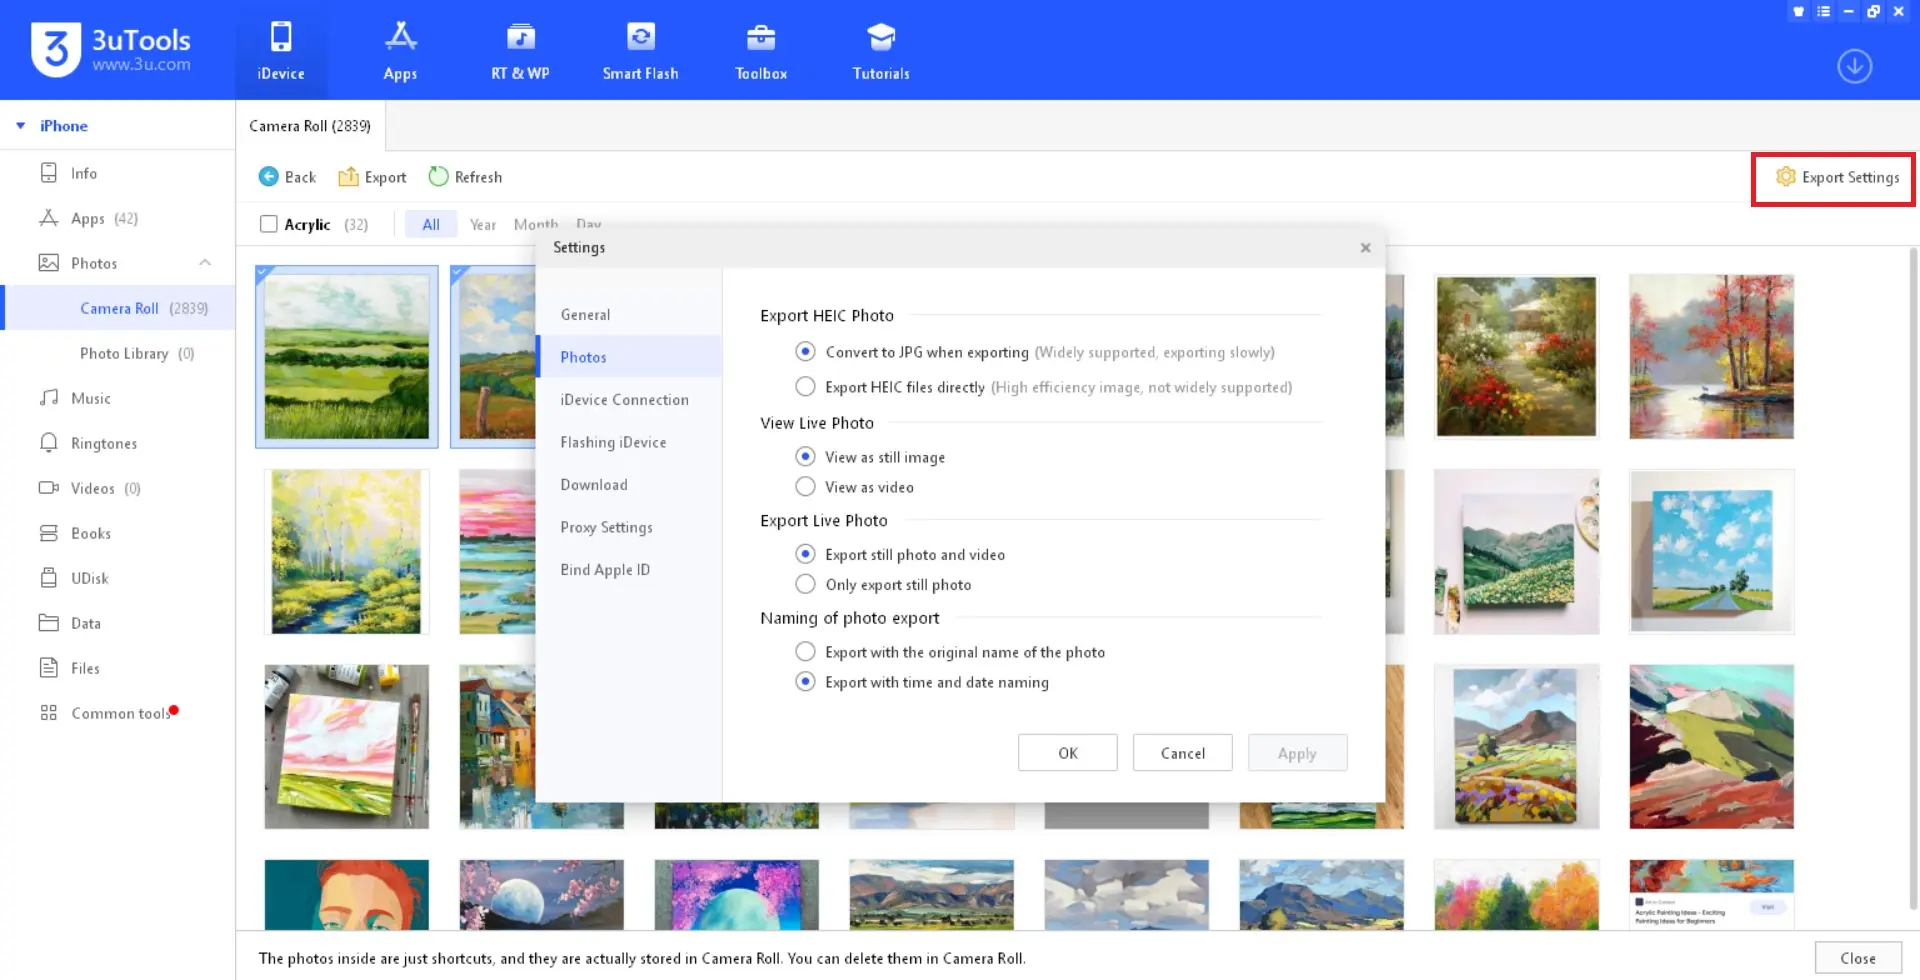Open Export Settings
1920x980 pixels.
coord(1837,177)
